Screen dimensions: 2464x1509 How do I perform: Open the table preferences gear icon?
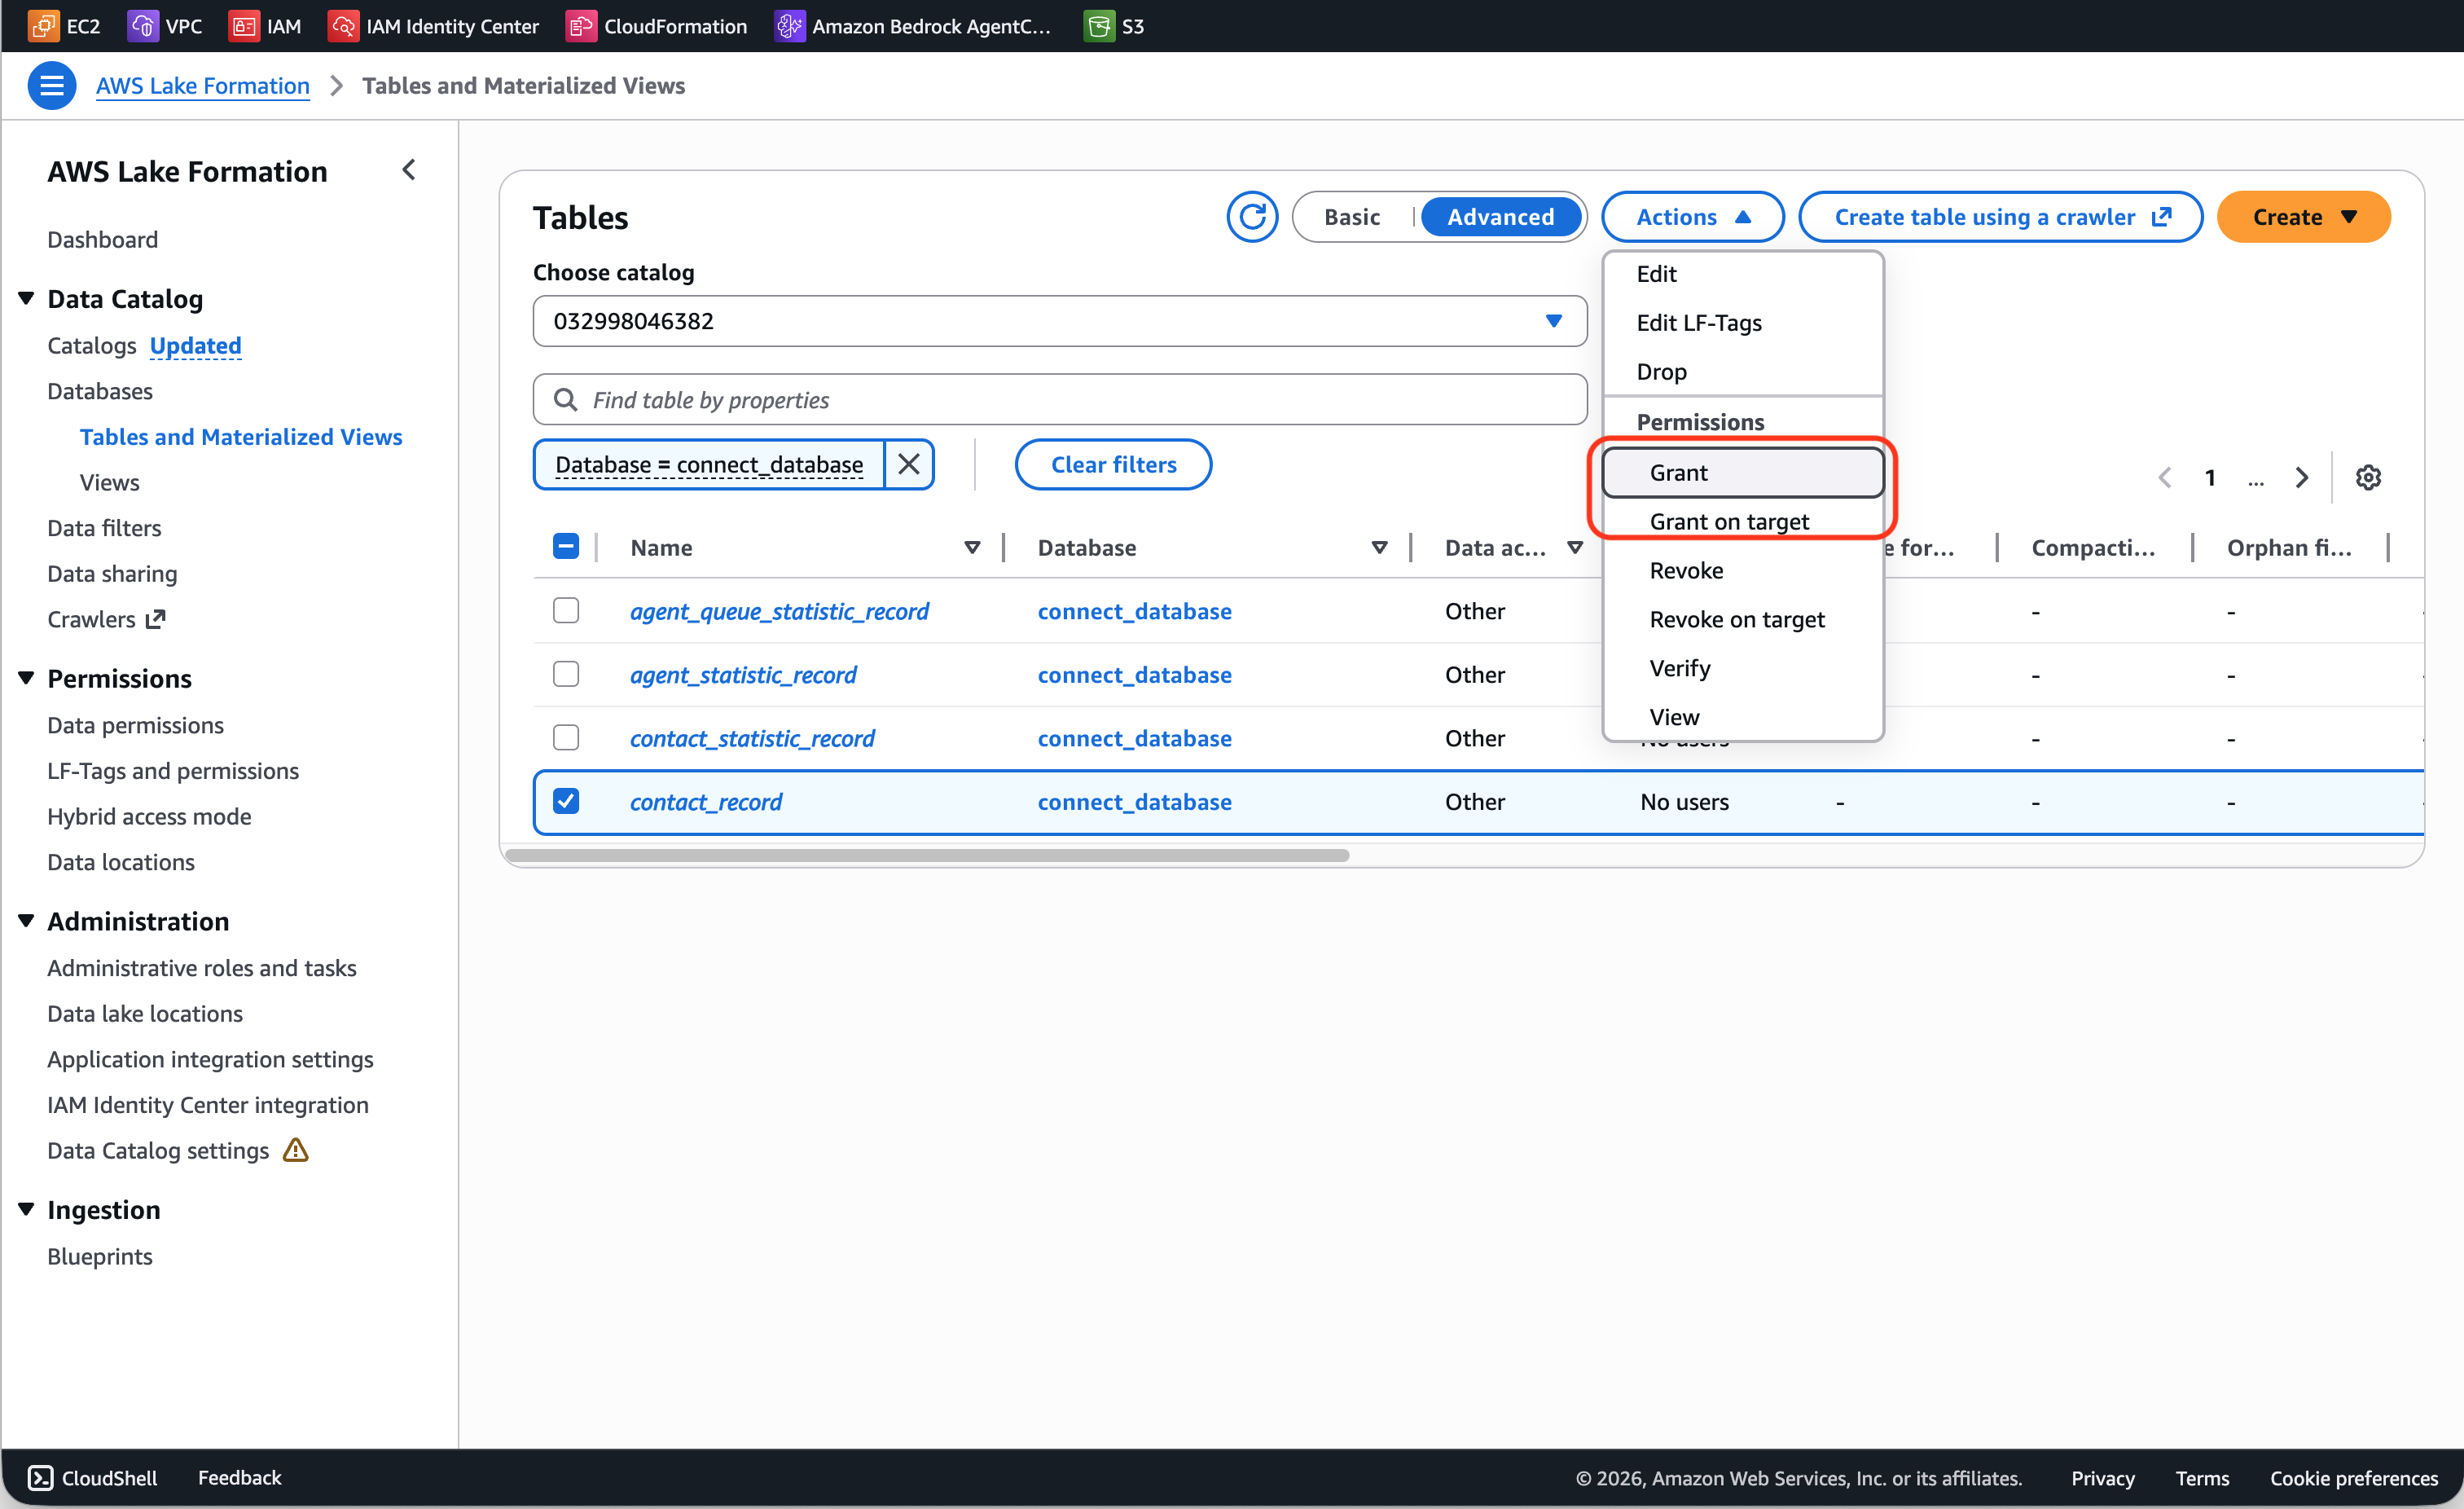click(x=2367, y=478)
